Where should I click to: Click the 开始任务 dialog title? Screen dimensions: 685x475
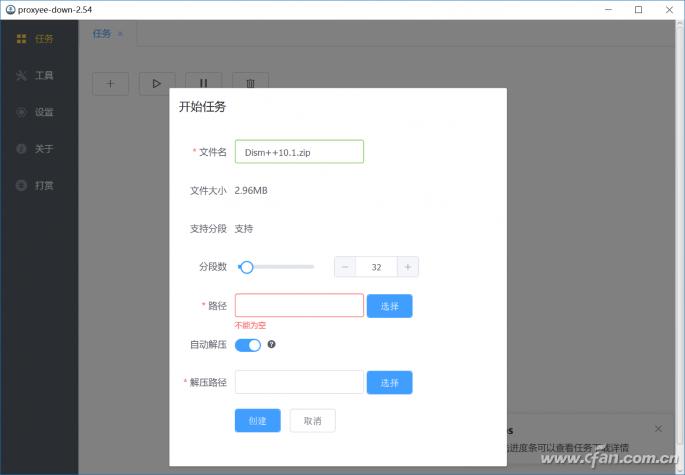(202, 107)
